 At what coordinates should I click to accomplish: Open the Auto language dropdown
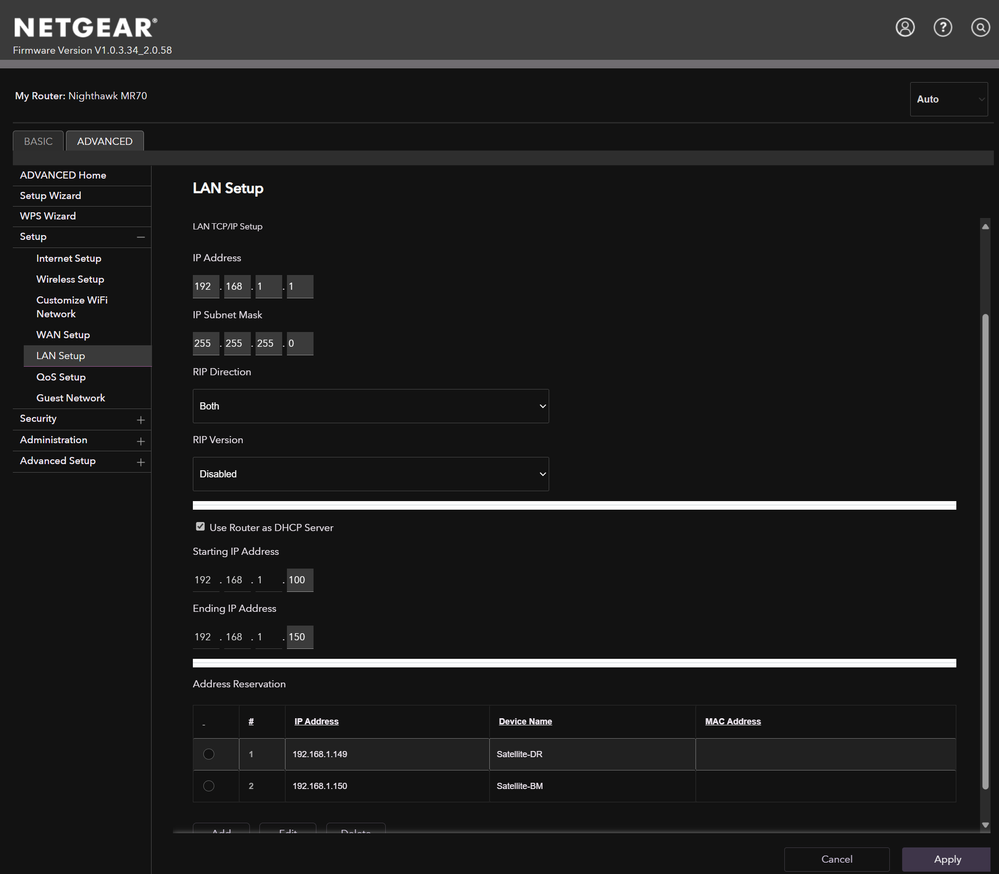click(x=948, y=99)
